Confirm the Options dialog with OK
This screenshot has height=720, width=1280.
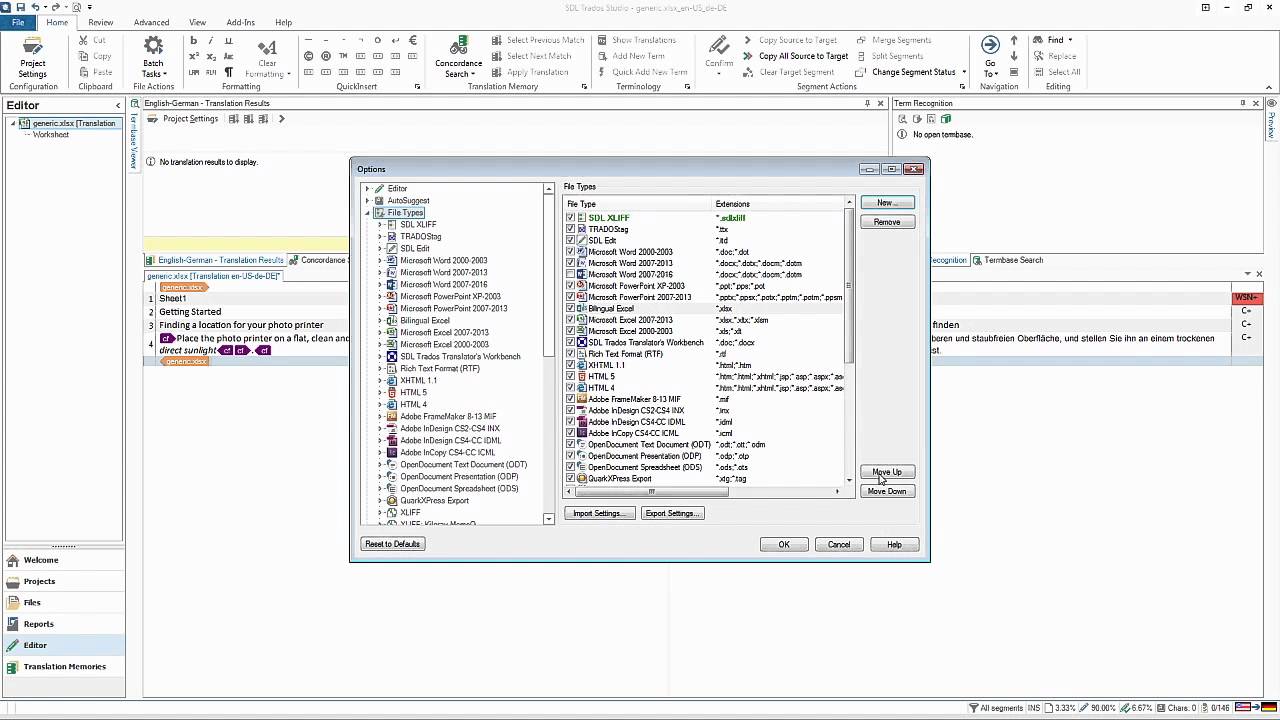[x=784, y=545]
